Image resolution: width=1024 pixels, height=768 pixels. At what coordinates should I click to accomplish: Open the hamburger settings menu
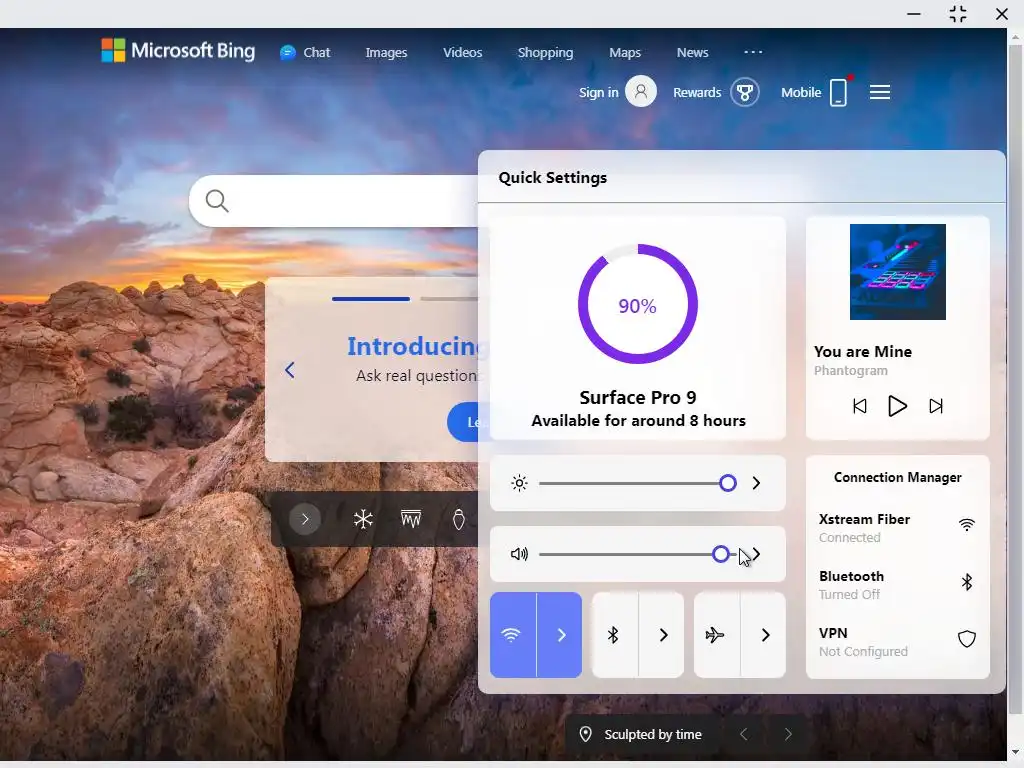click(x=880, y=92)
